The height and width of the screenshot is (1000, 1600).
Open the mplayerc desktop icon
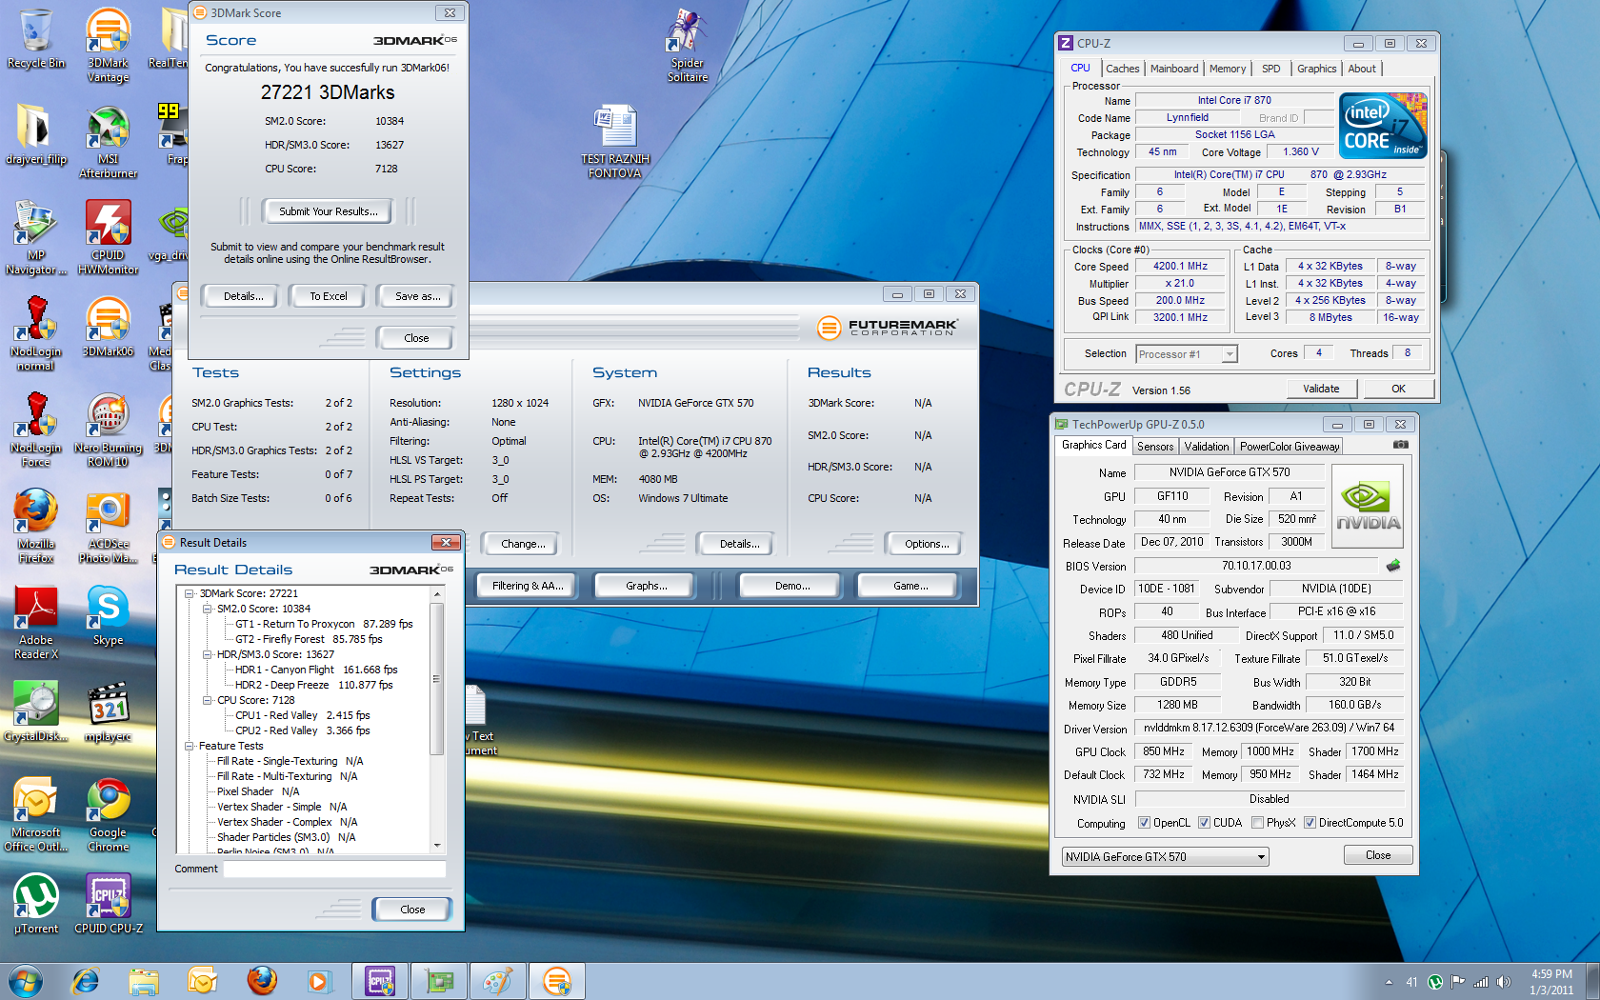[x=108, y=710]
